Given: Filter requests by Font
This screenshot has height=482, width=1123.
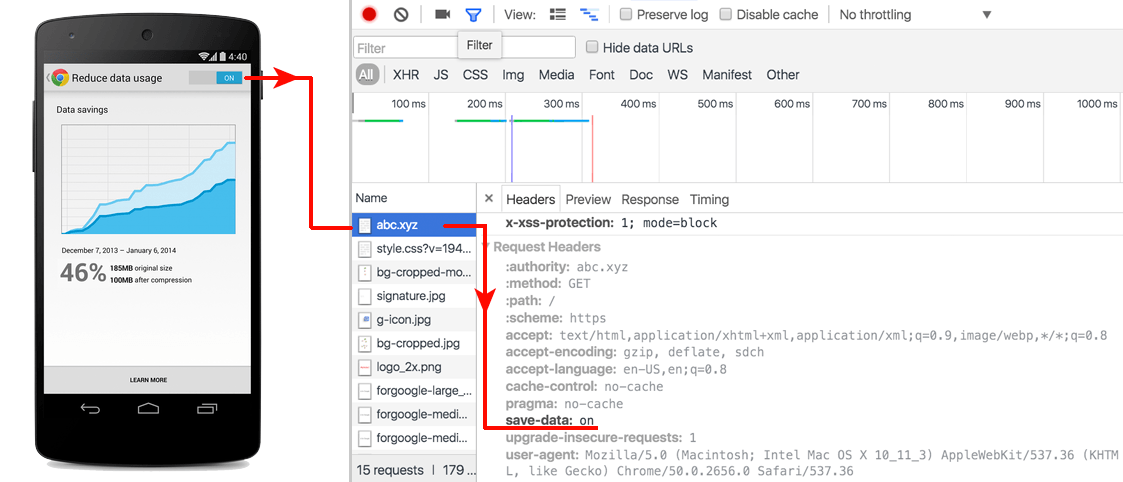Looking at the screenshot, I should tap(602, 74).
